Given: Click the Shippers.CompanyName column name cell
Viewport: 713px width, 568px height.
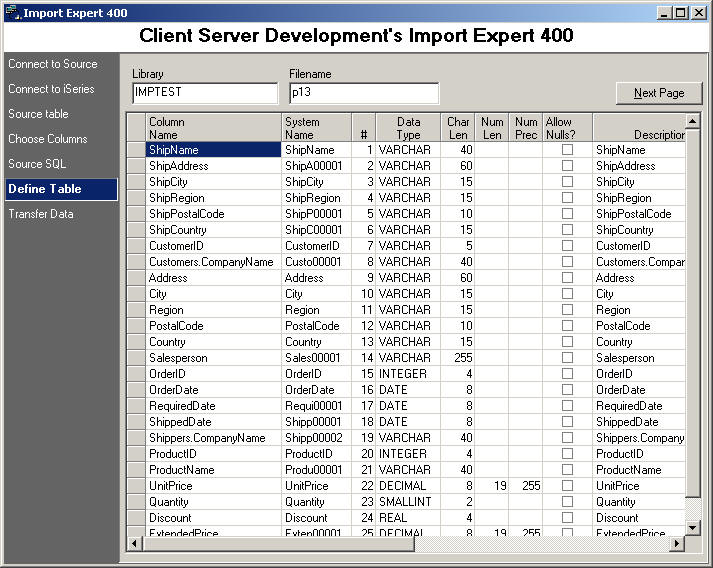Looking at the screenshot, I should 213,437.
